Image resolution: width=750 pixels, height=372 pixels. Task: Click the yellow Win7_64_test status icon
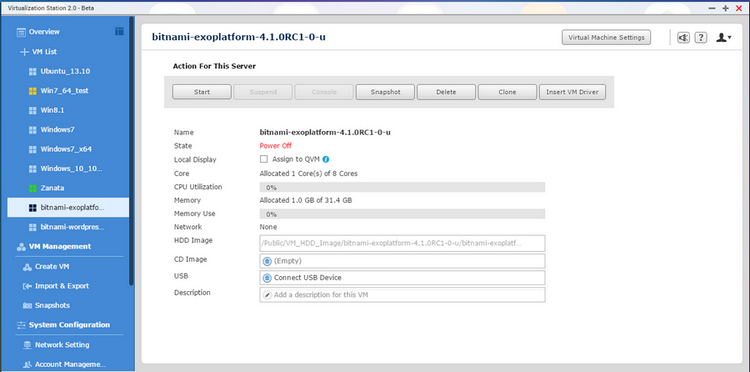pyautogui.click(x=33, y=91)
